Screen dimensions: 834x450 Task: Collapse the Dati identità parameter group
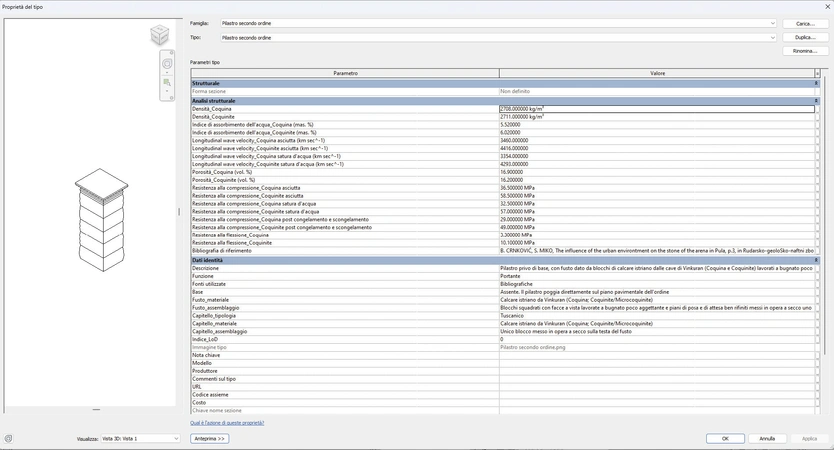coord(816,261)
